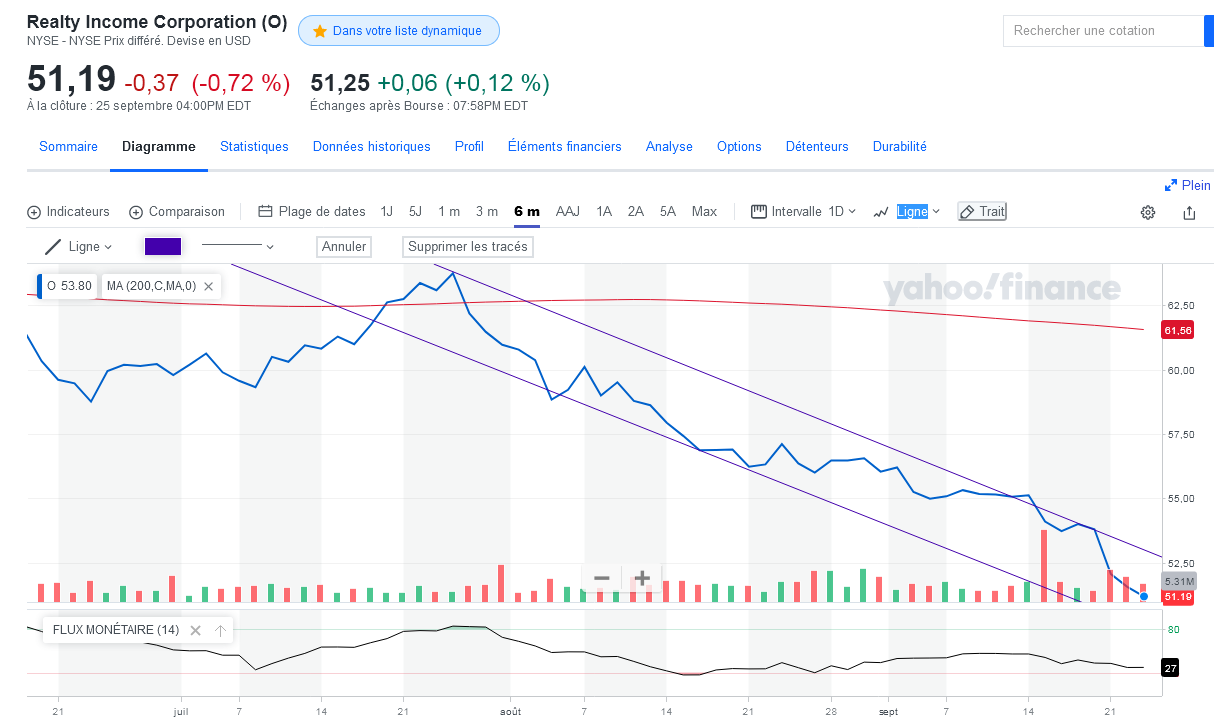This screenshot has width=1214, height=723.
Task: Select 6 m date range
Action: point(527,212)
